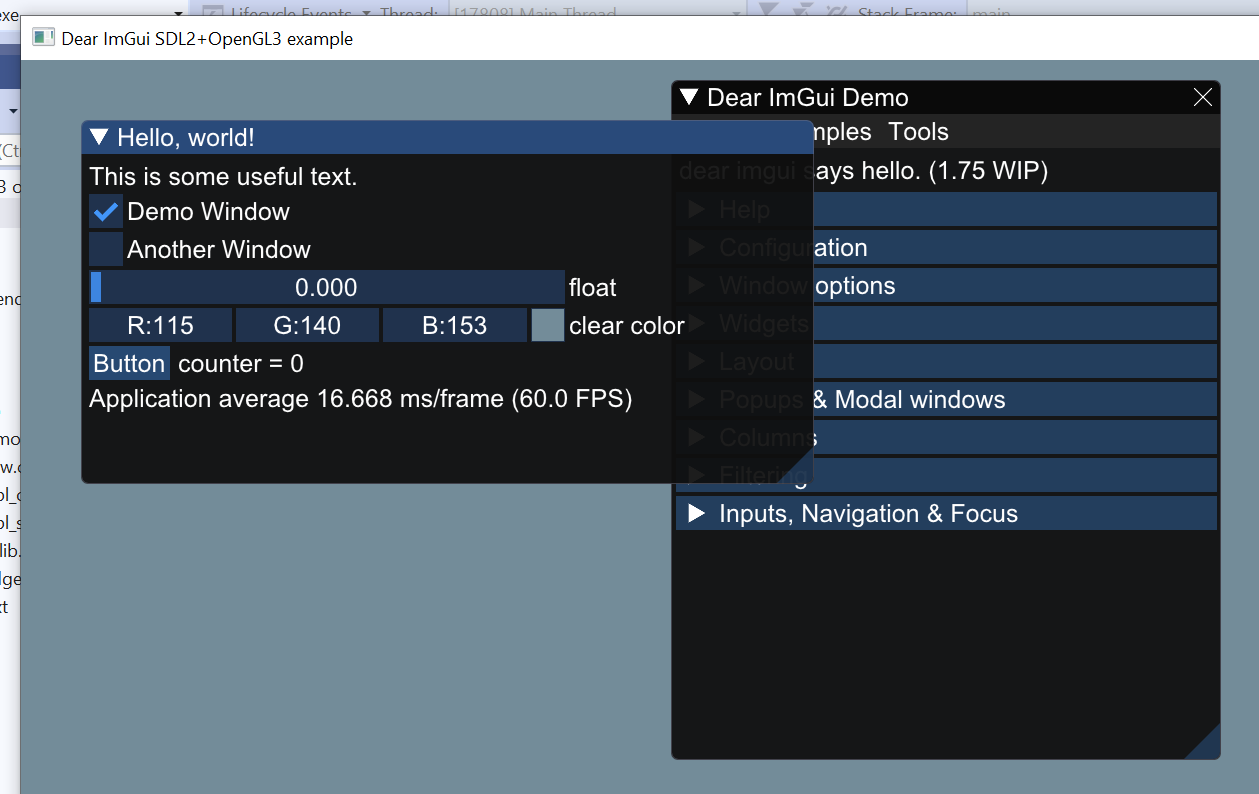The height and width of the screenshot is (794, 1259).
Task: Expand the Widgets section header
Action: [946, 324]
